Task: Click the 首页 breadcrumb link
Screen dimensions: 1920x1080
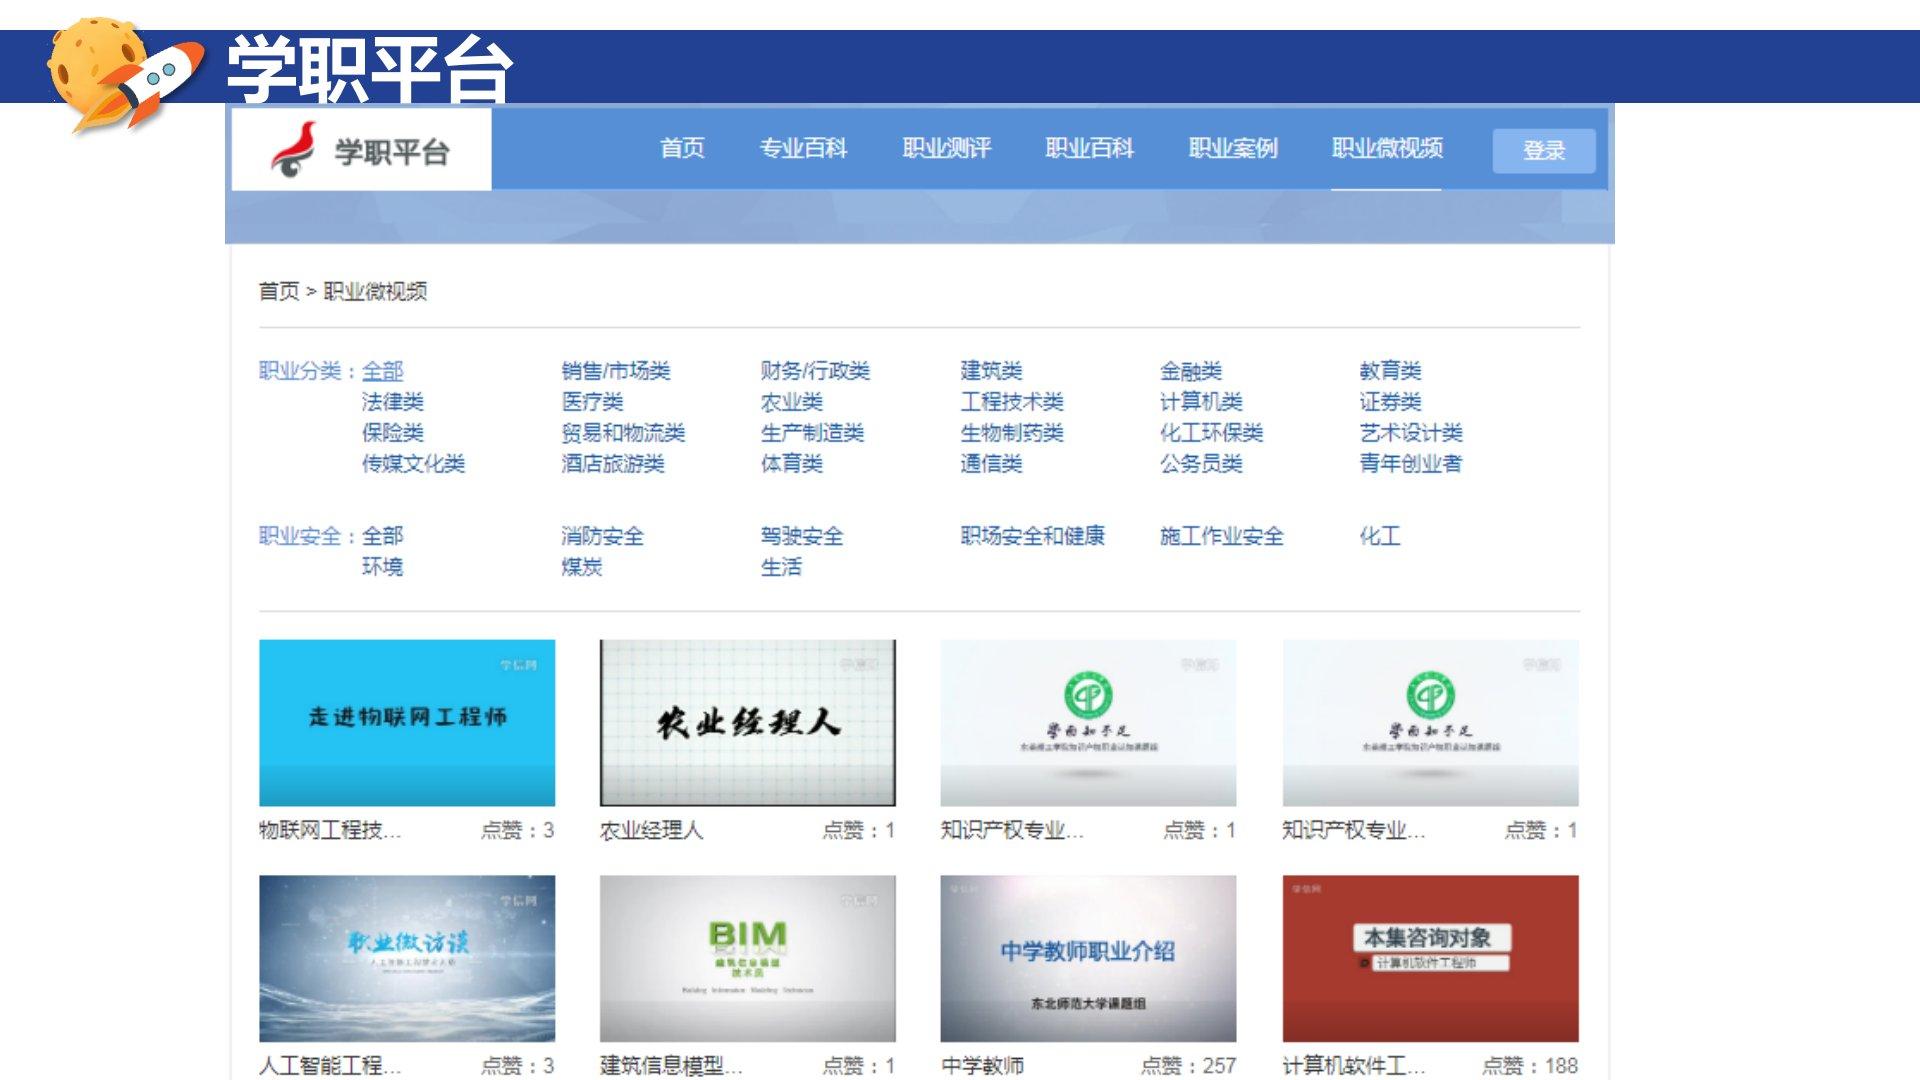Action: pyautogui.click(x=278, y=291)
